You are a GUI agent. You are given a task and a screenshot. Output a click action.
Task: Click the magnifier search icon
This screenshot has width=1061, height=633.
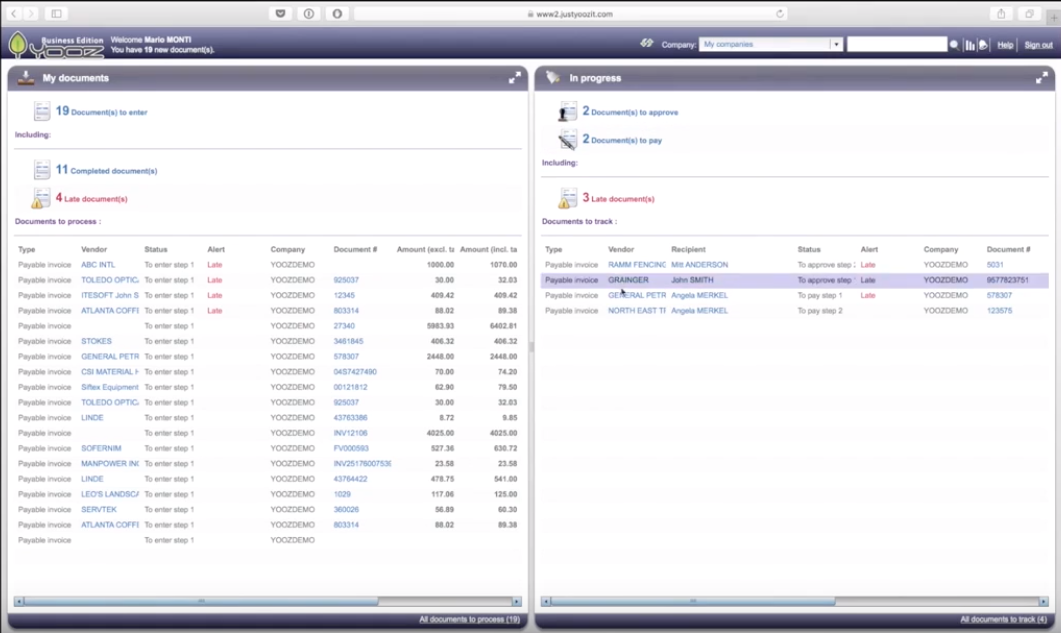coord(954,45)
